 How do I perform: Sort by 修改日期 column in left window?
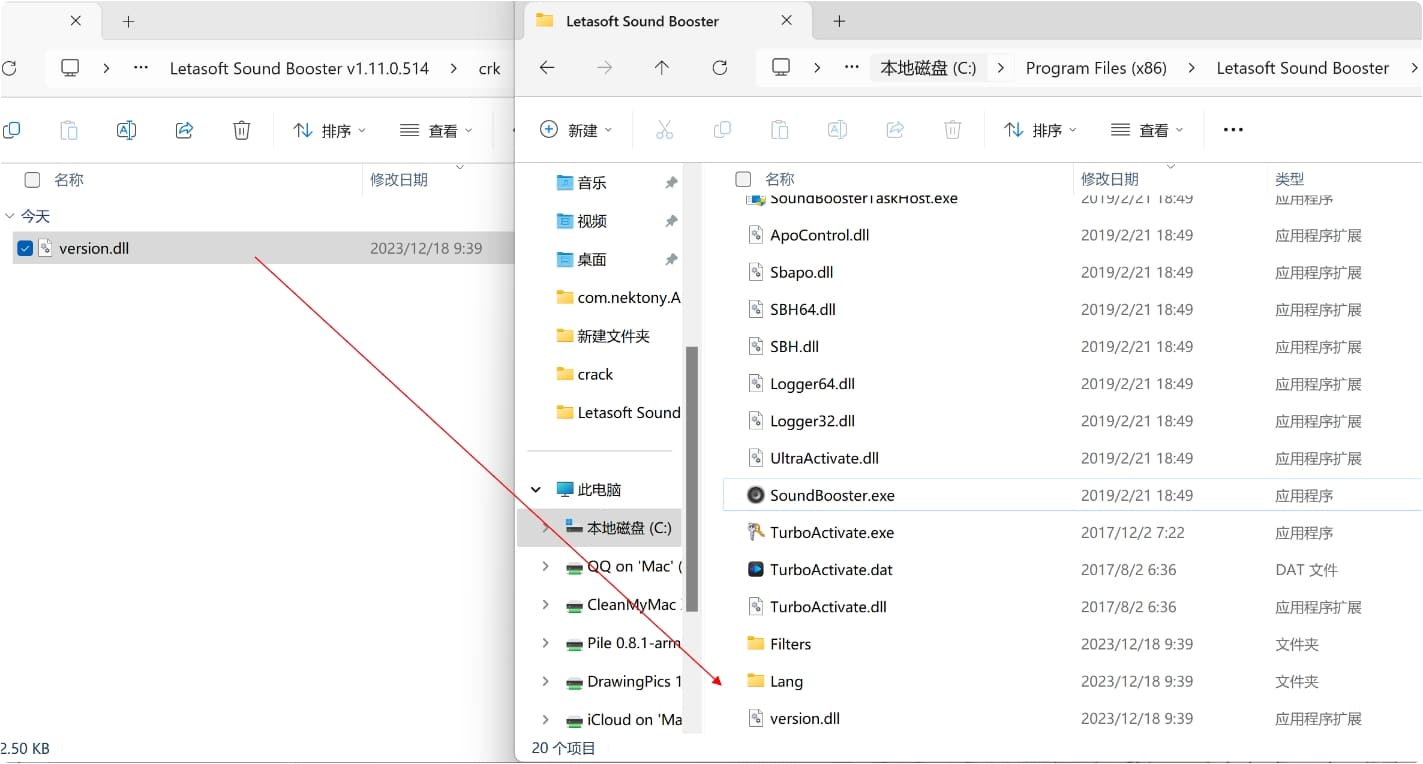click(x=399, y=180)
